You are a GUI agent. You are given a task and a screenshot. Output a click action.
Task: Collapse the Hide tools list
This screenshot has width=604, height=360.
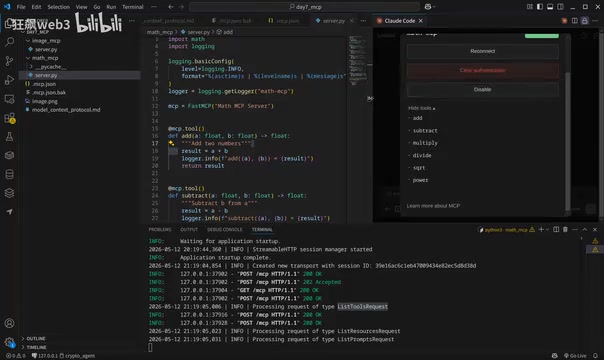[x=421, y=108]
